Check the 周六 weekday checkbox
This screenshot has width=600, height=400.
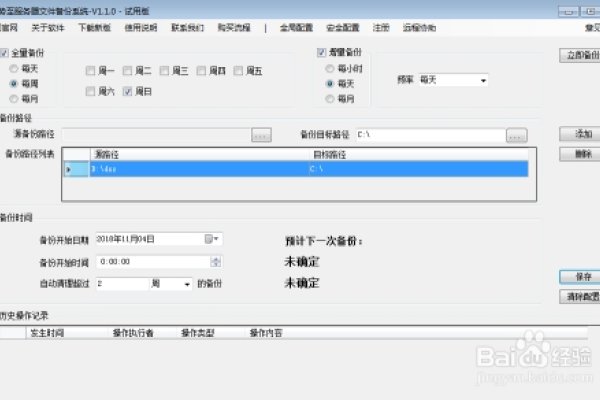90,91
